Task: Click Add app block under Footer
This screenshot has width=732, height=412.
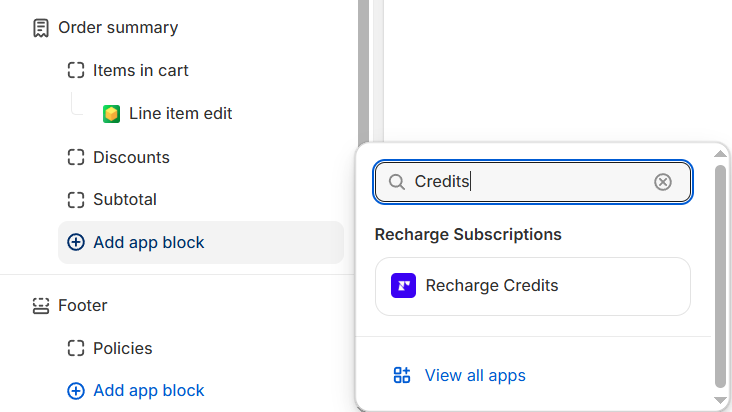Action: tap(136, 391)
